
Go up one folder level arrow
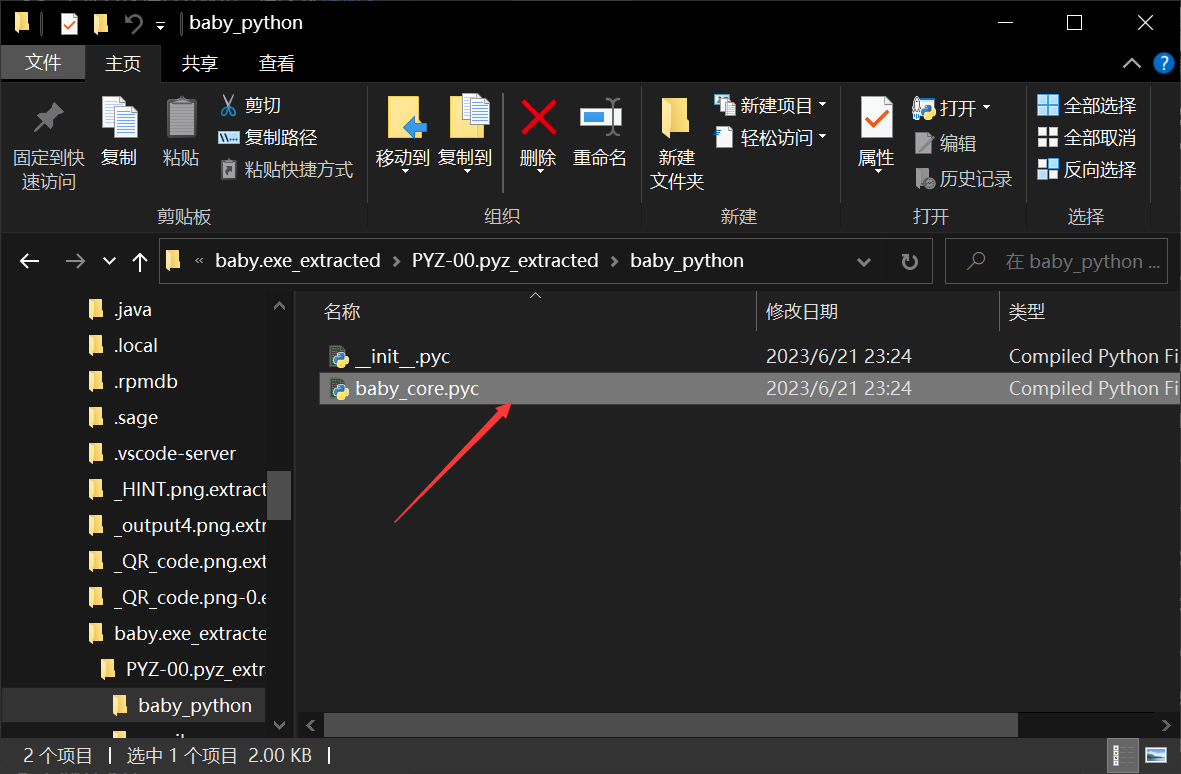(139, 262)
